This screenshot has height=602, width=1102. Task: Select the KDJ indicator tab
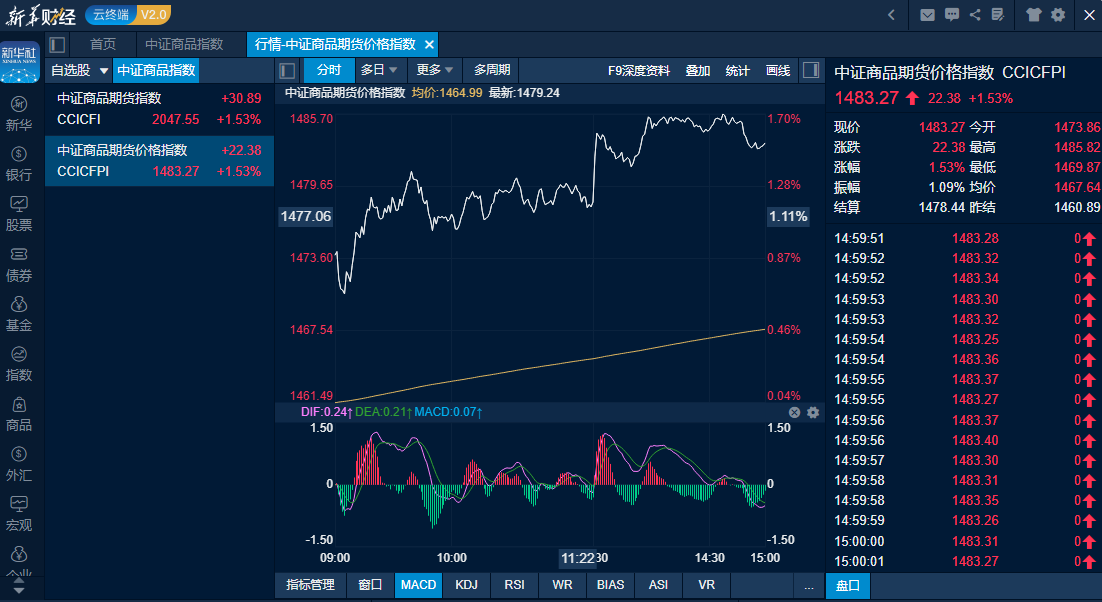tap(466, 585)
